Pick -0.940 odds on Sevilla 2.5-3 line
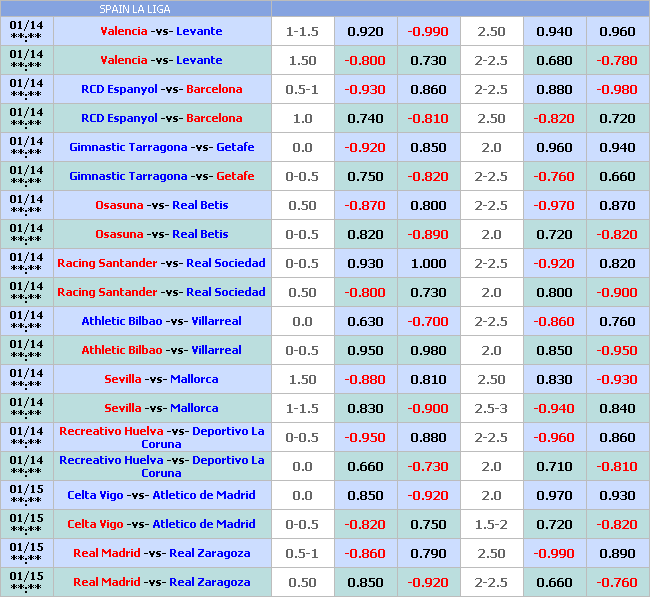 (554, 408)
